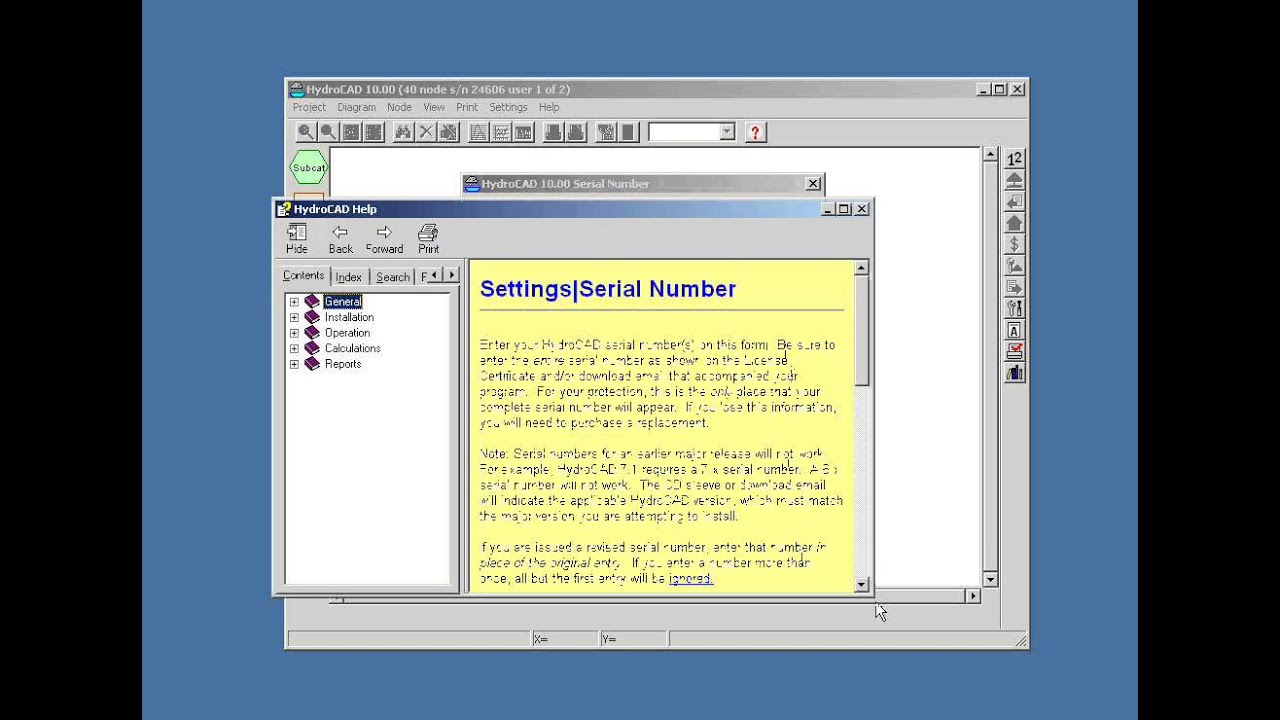Click the help page scrollbar down arrow
1280x720 pixels.
tap(862, 585)
